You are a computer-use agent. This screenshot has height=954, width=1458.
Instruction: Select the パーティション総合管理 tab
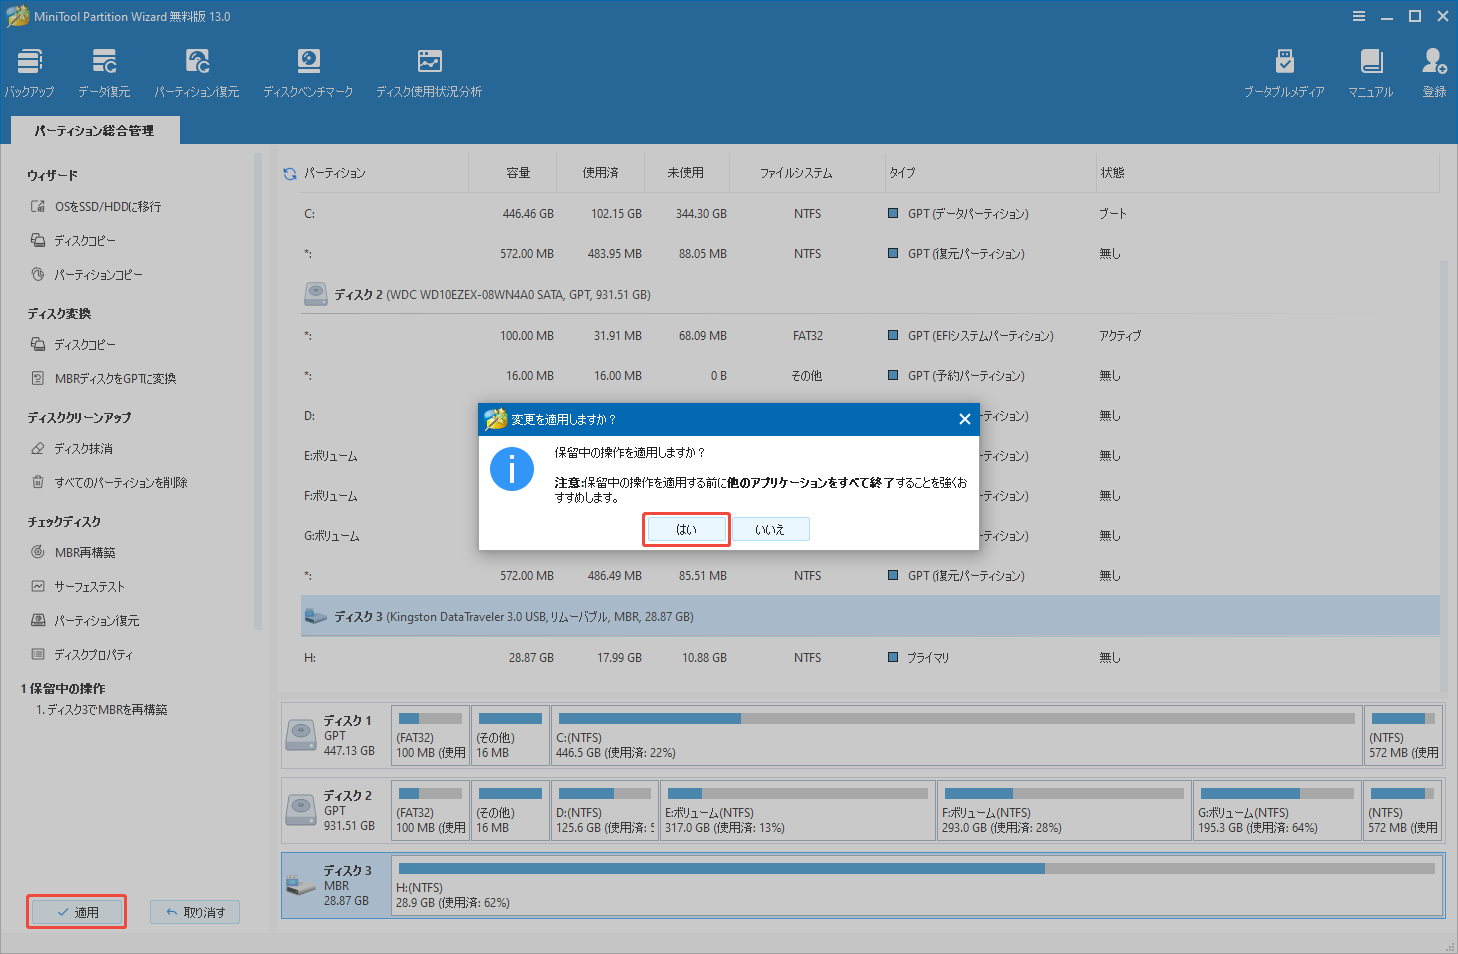point(94,129)
